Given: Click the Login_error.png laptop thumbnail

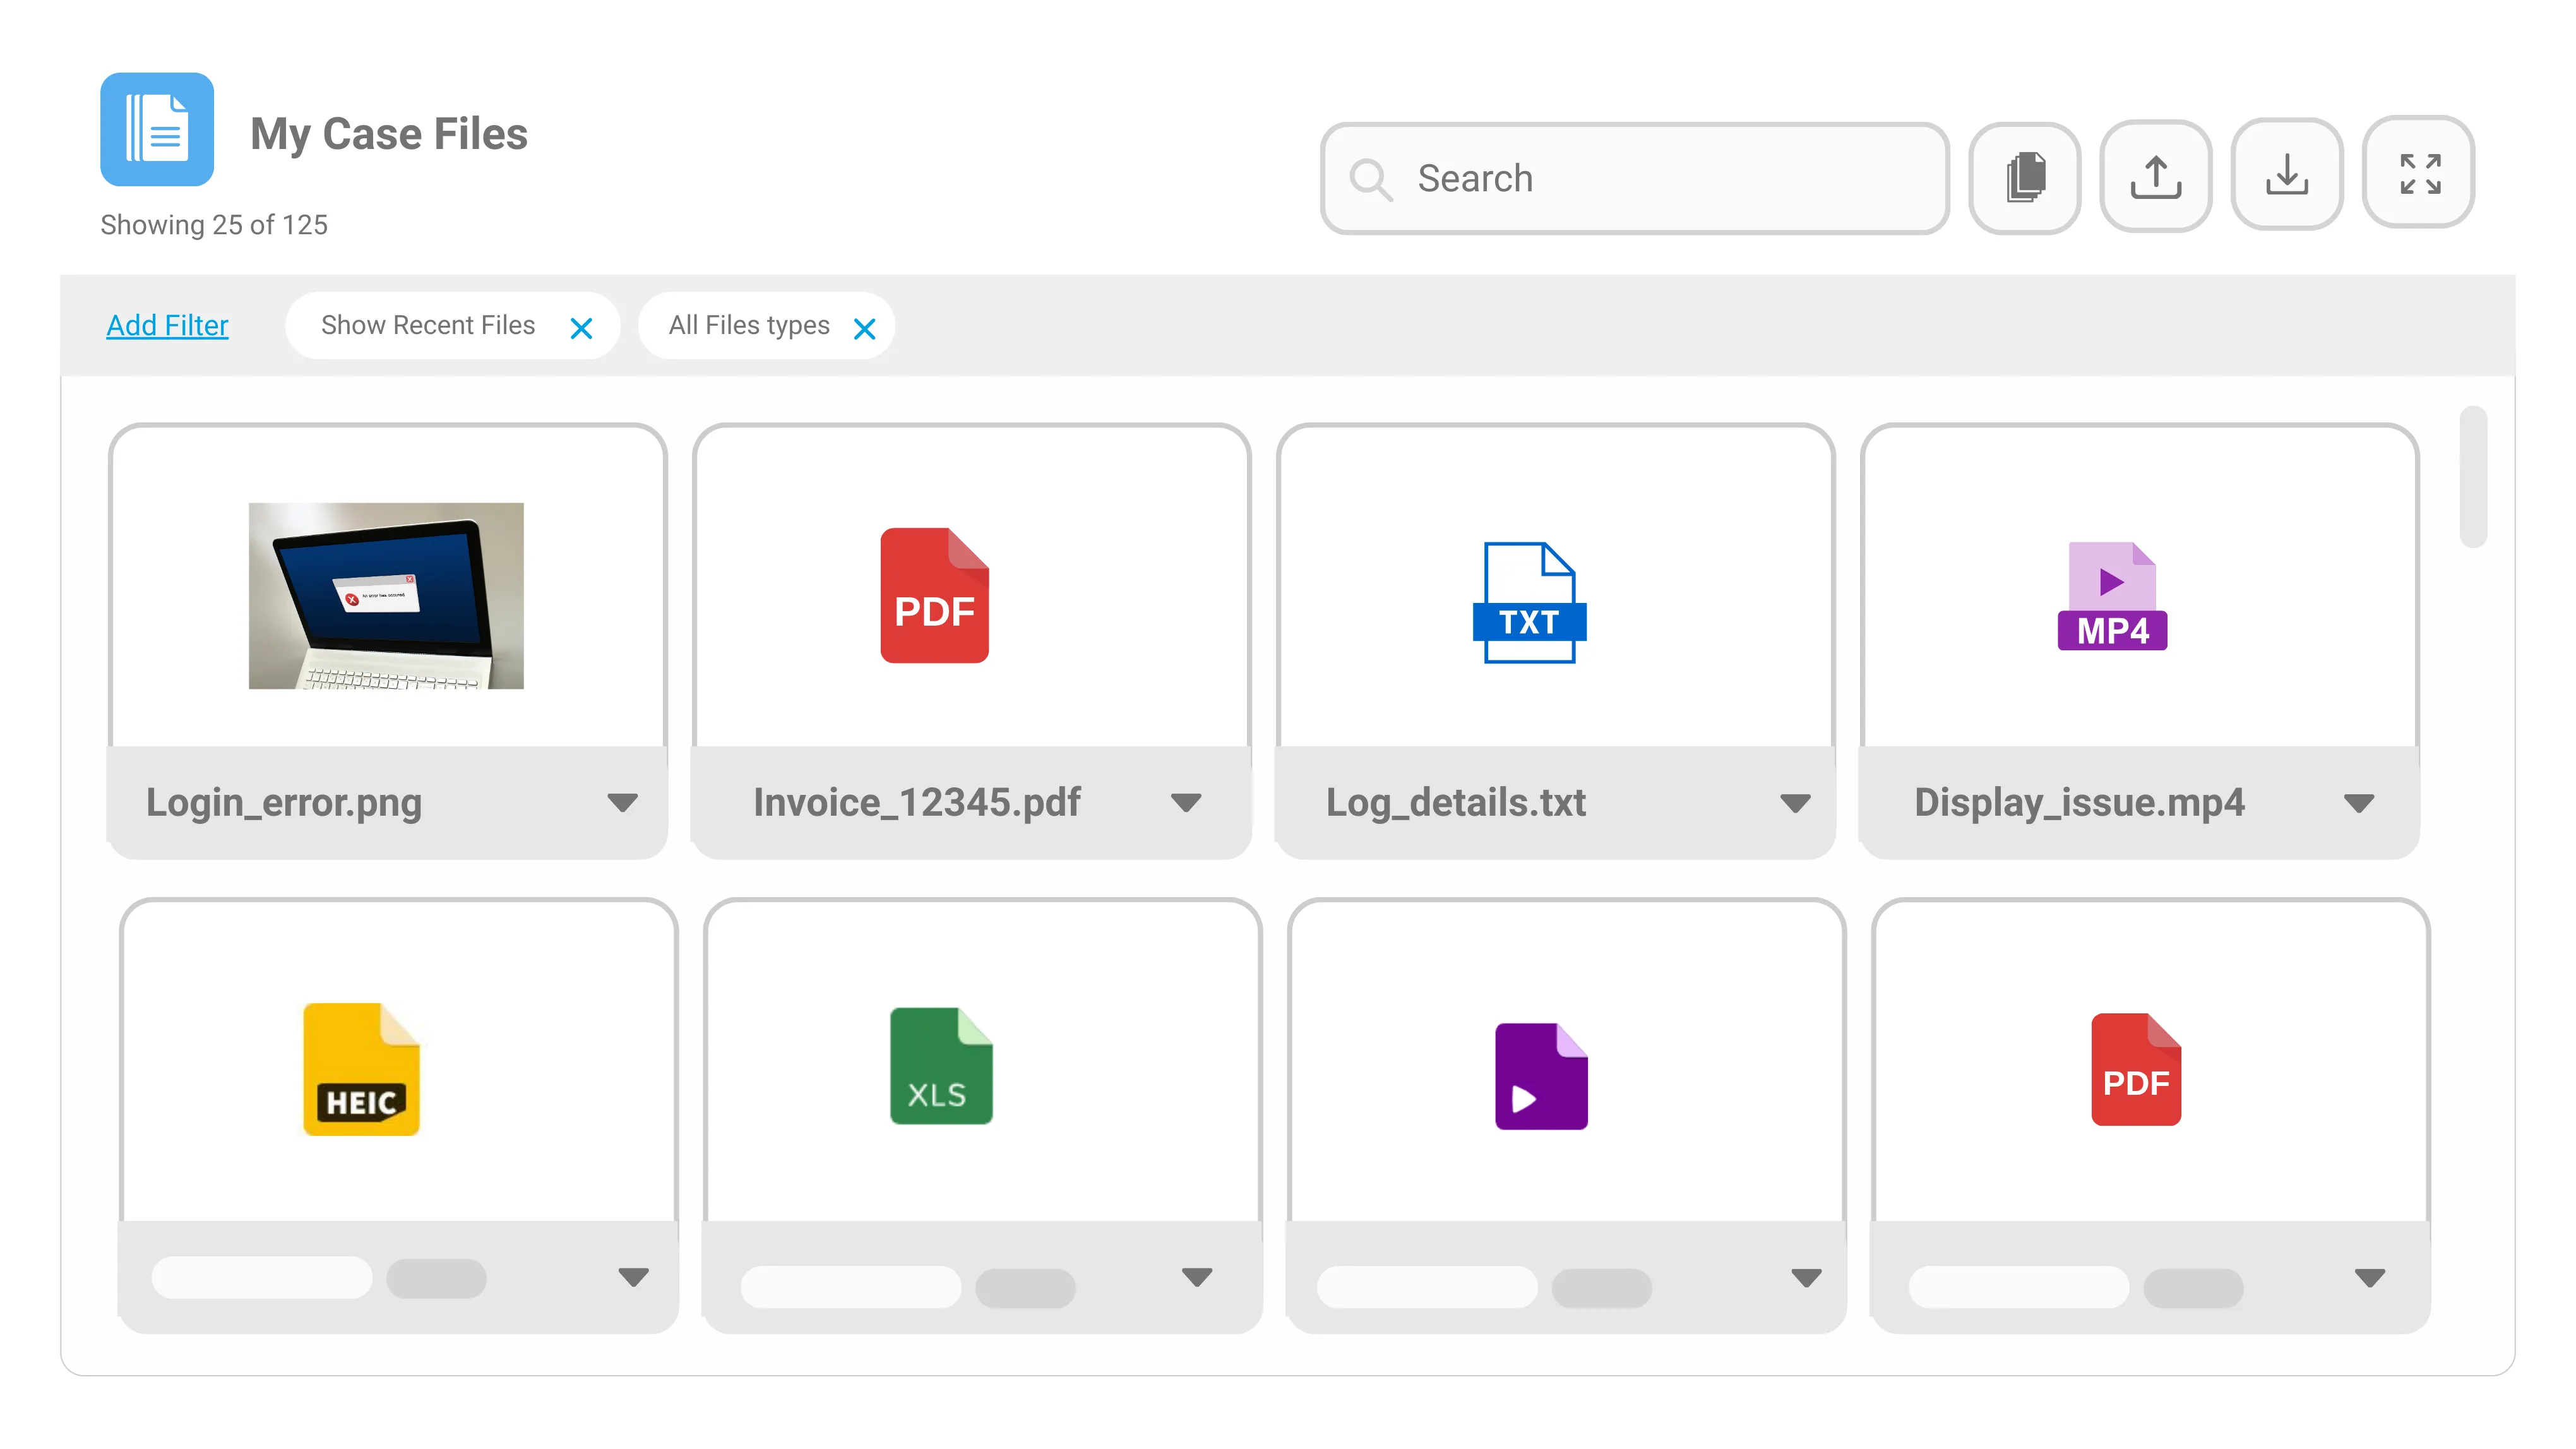Looking at the screenshot, I should [x=386, y=595].
